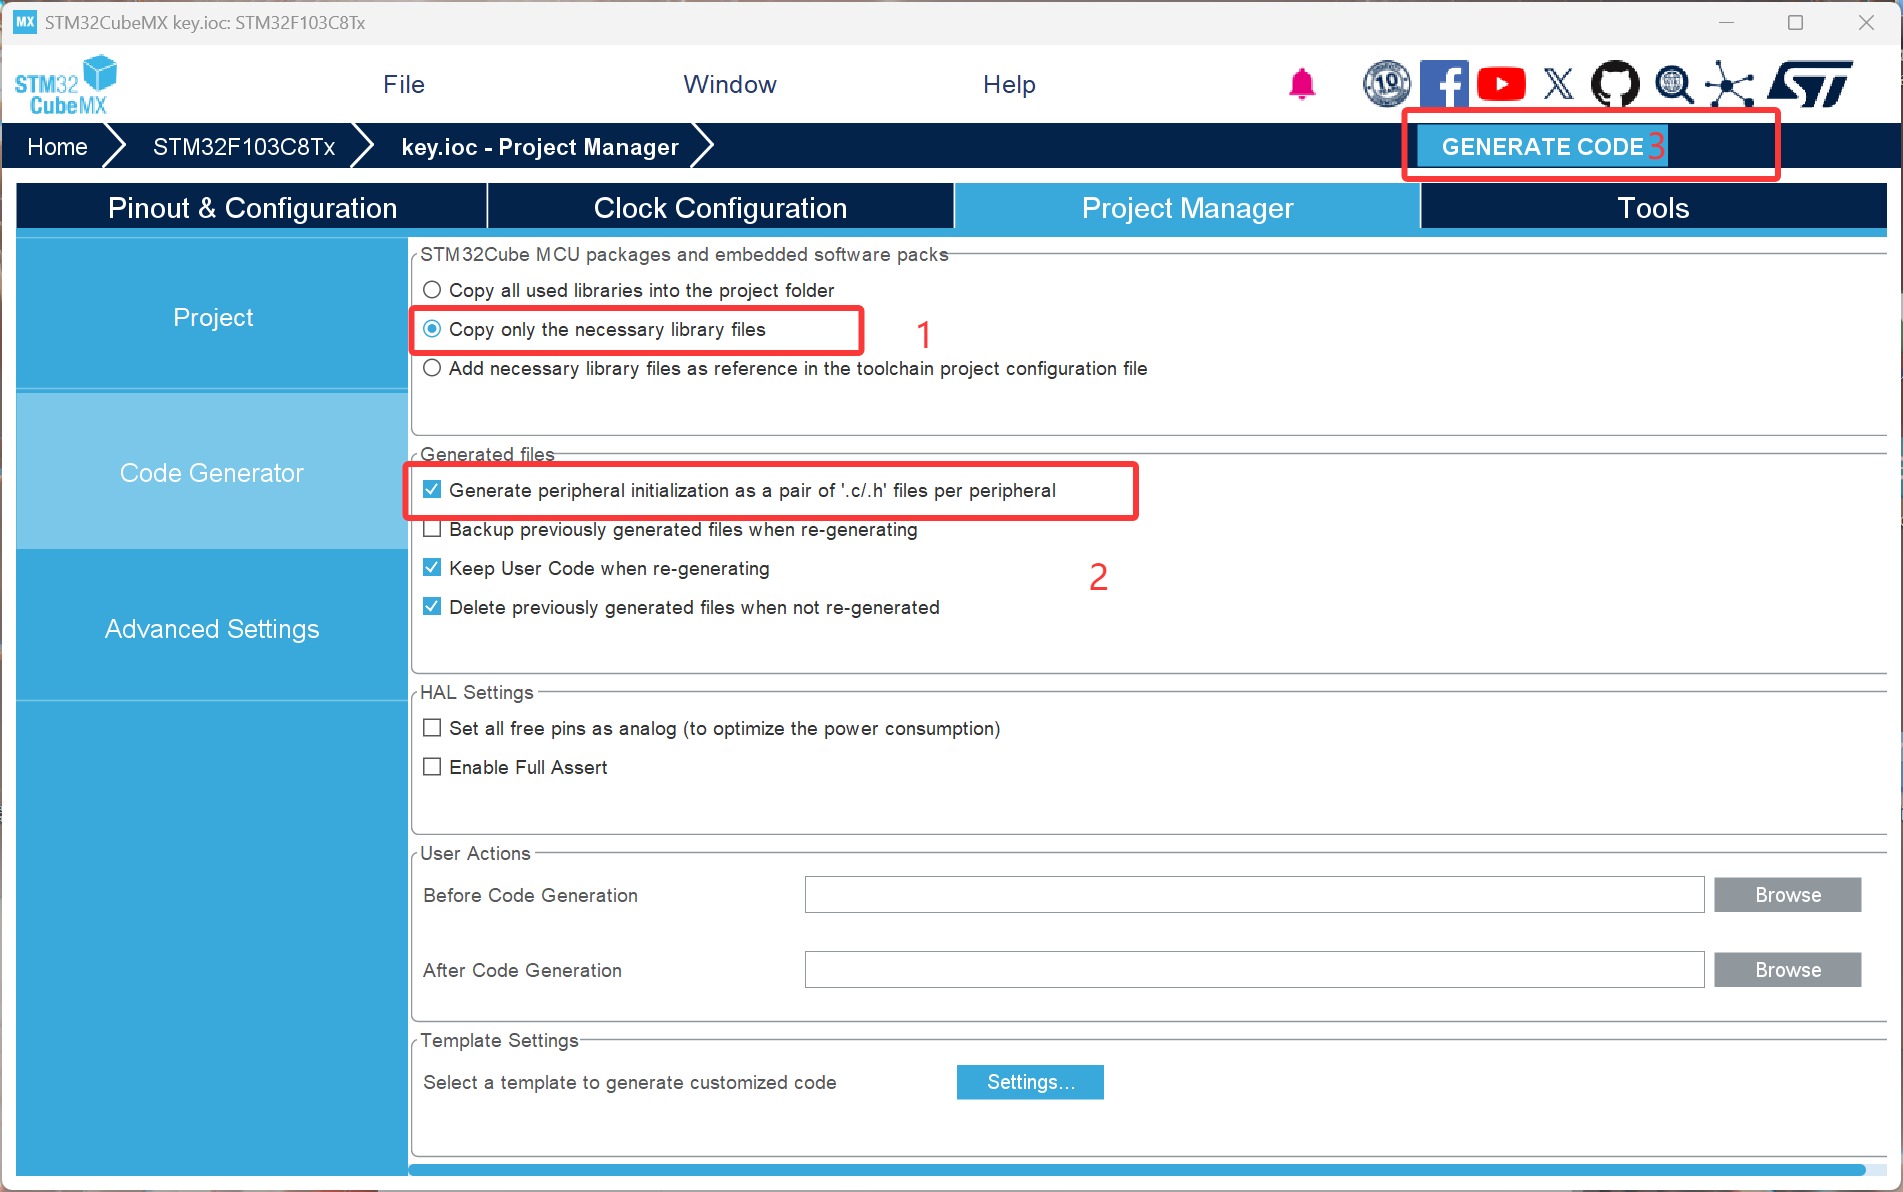Go to Home breadcrumb

tap(57, 147)
